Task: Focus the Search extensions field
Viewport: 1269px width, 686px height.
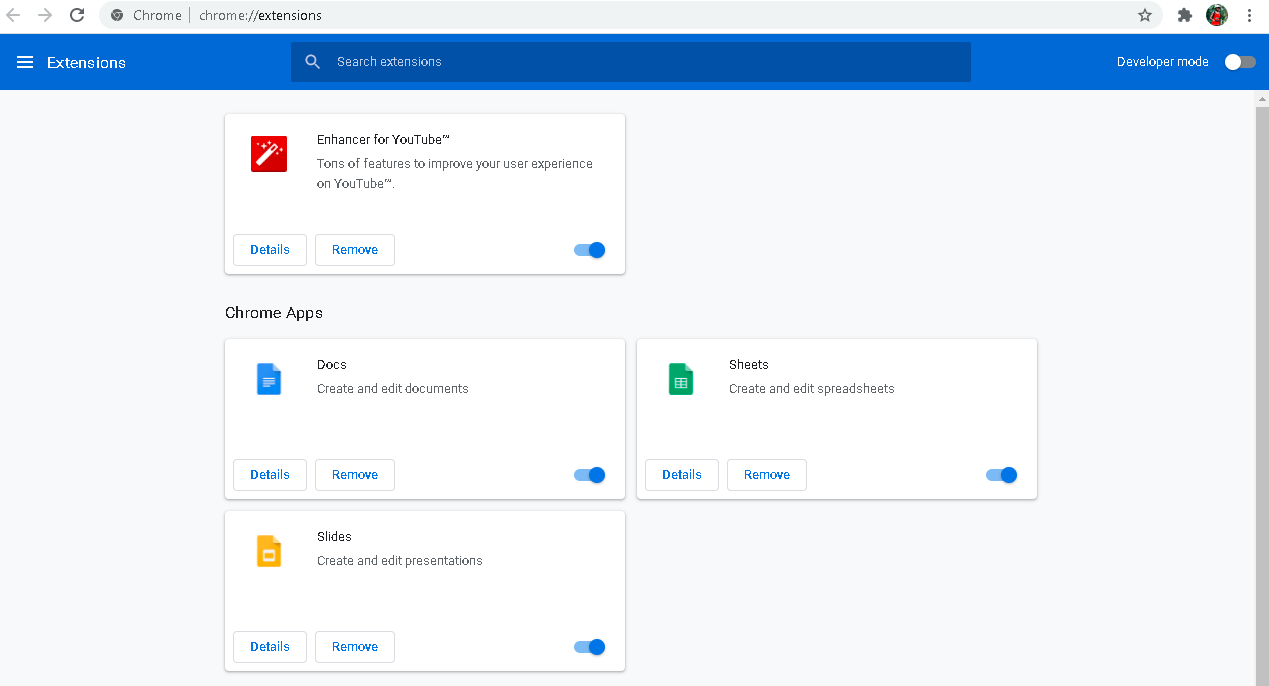Action: tap(640, 62)
